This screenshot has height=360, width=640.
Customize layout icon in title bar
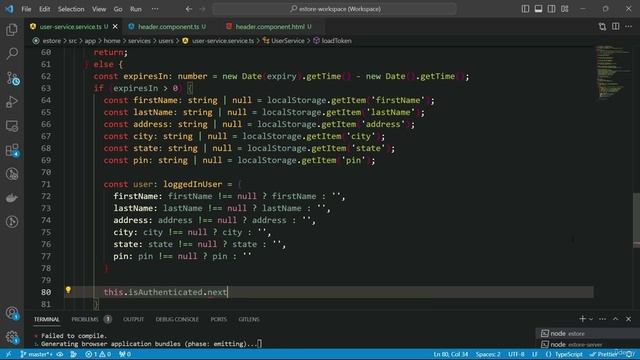[564, 9]
